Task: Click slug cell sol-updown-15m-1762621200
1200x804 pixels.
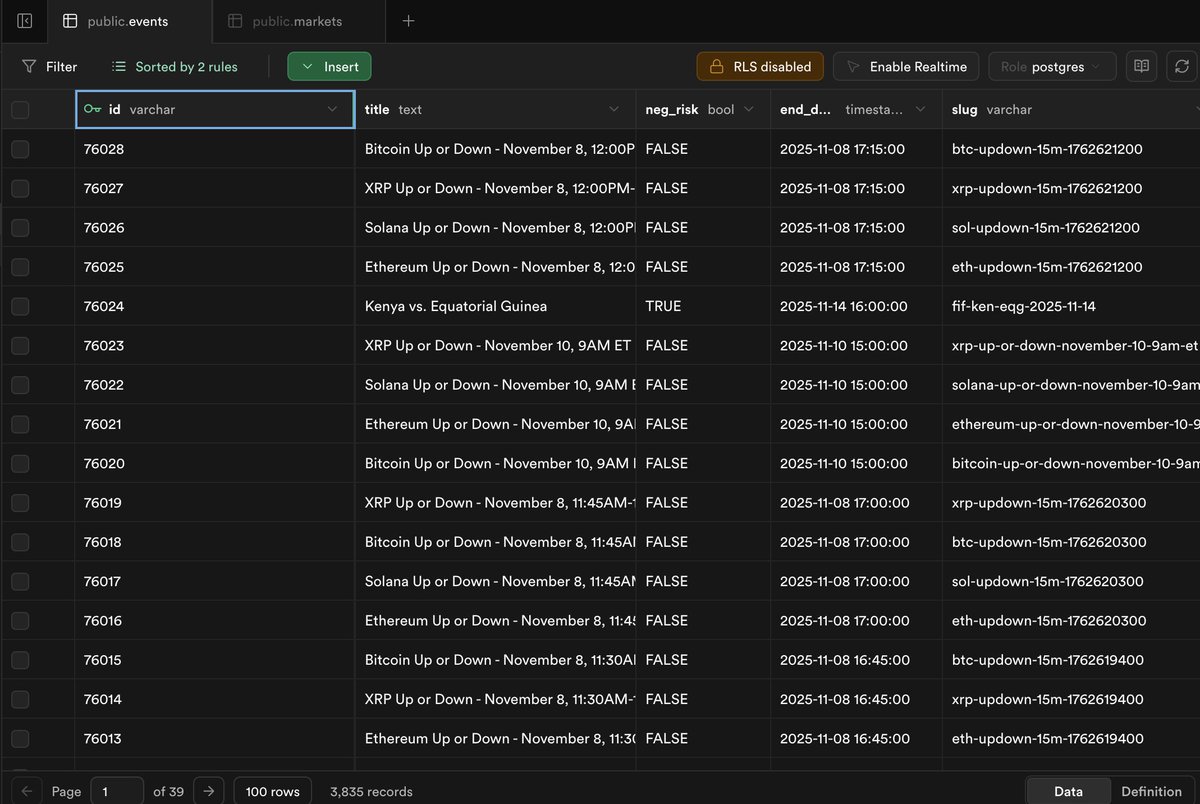Action: [1071, 227]
